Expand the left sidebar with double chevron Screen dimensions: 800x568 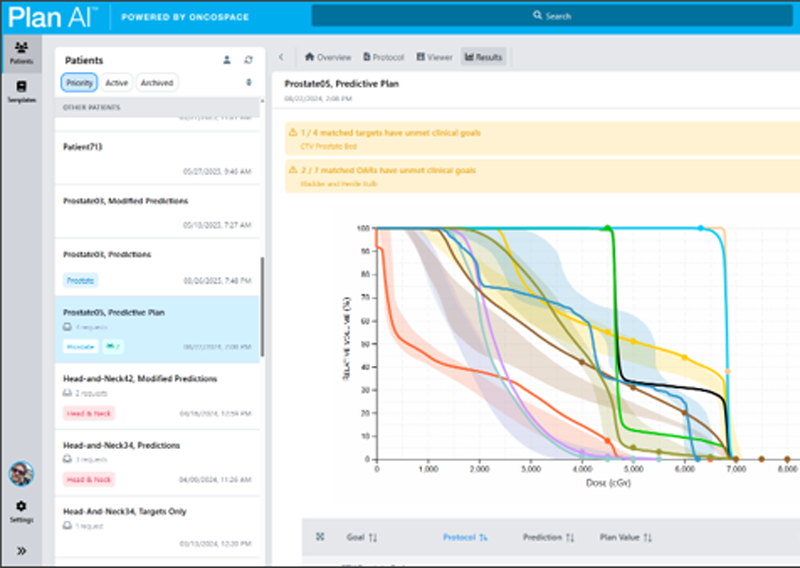point(21,551)
